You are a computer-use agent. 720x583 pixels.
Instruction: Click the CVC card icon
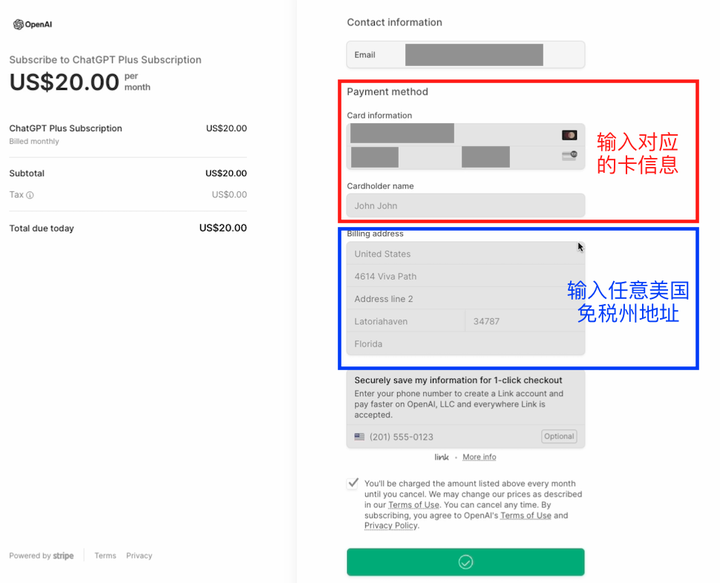click(x=569, y=155)
